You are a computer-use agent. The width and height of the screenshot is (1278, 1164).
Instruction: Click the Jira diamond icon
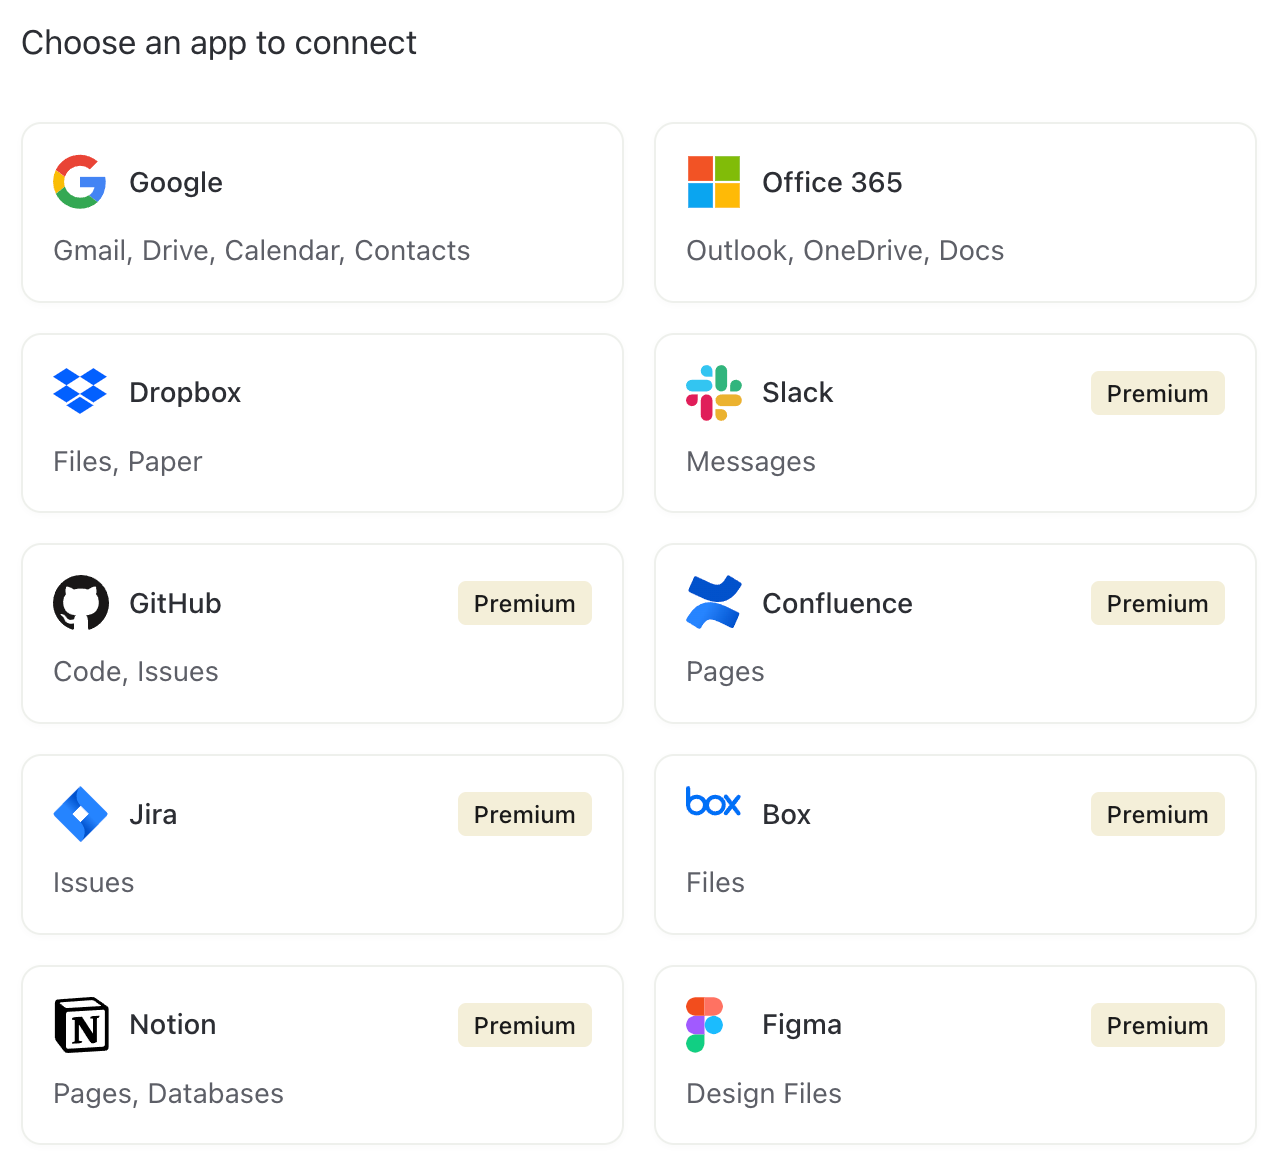click(80, 814)
